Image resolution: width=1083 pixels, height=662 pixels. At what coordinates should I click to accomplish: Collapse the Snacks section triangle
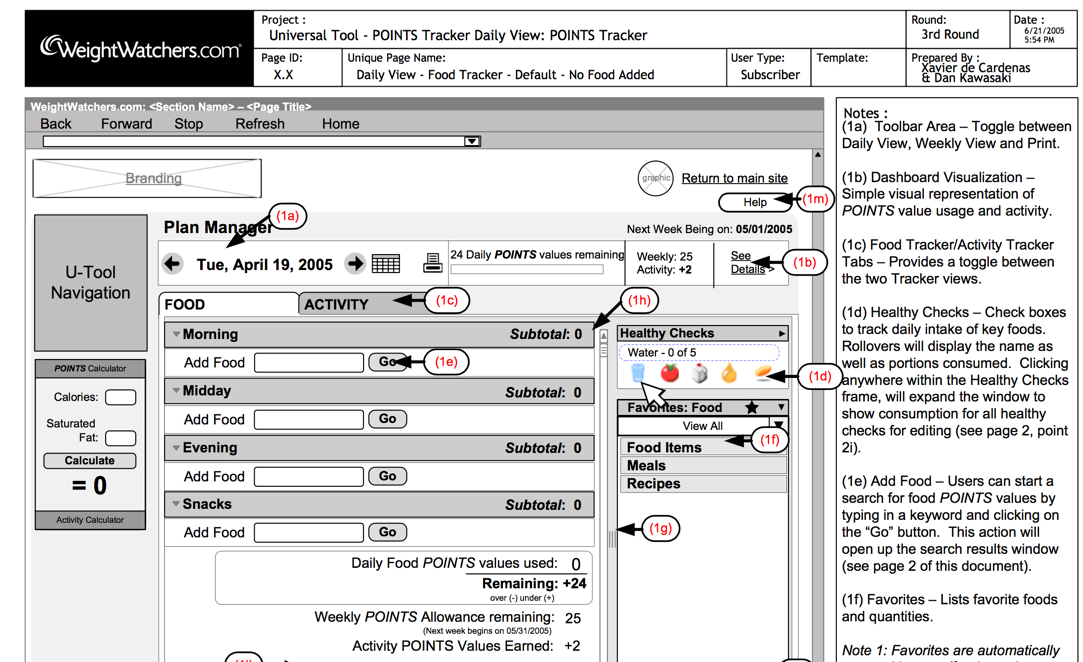coord(176,504)
